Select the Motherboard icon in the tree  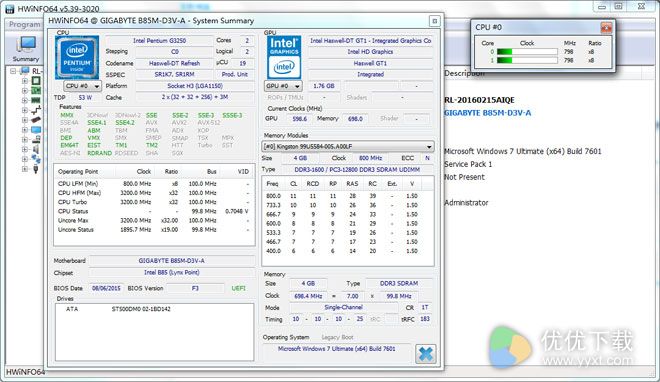36,90
